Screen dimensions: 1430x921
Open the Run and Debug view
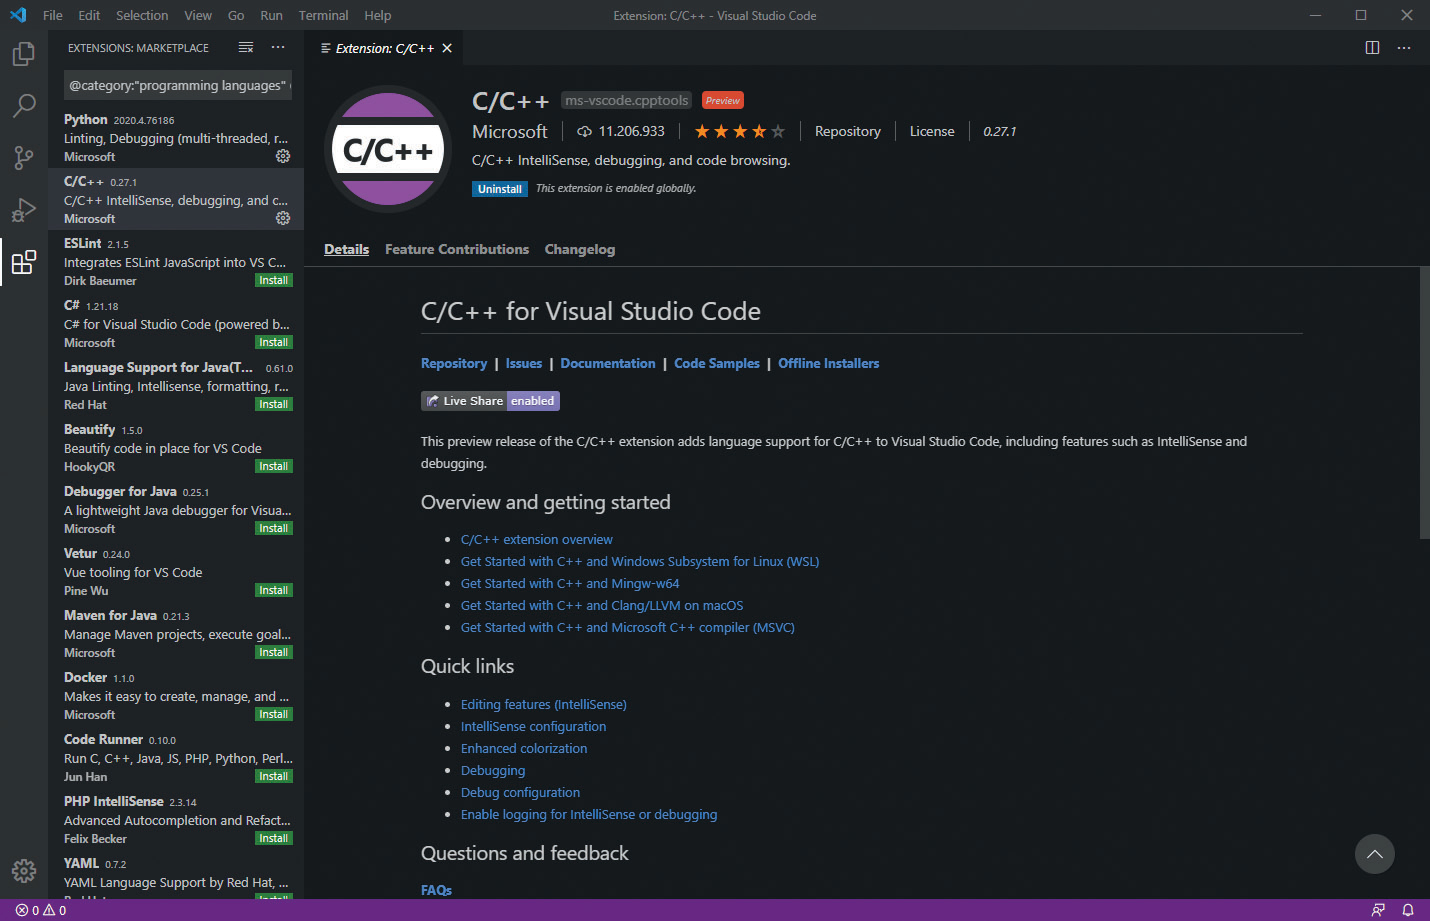point(24,210)
